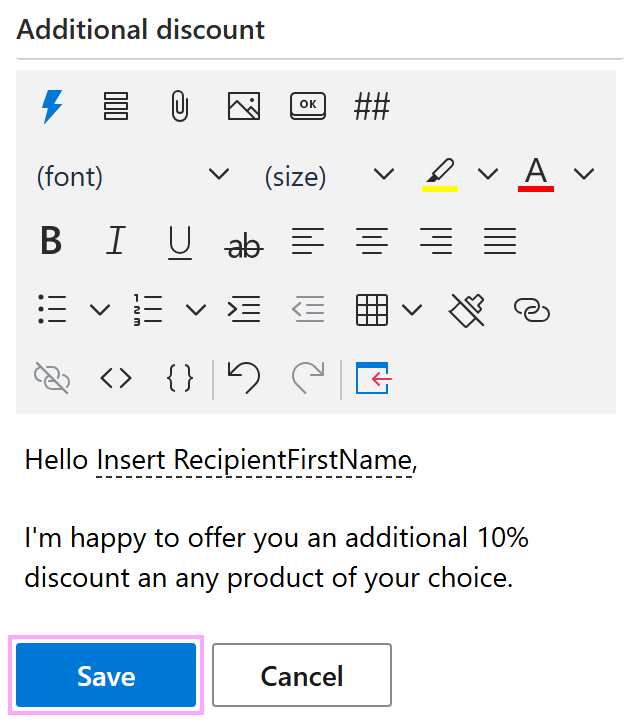Insert an image using the picture icon
This screenshot has width=638, height=724.
244,106
